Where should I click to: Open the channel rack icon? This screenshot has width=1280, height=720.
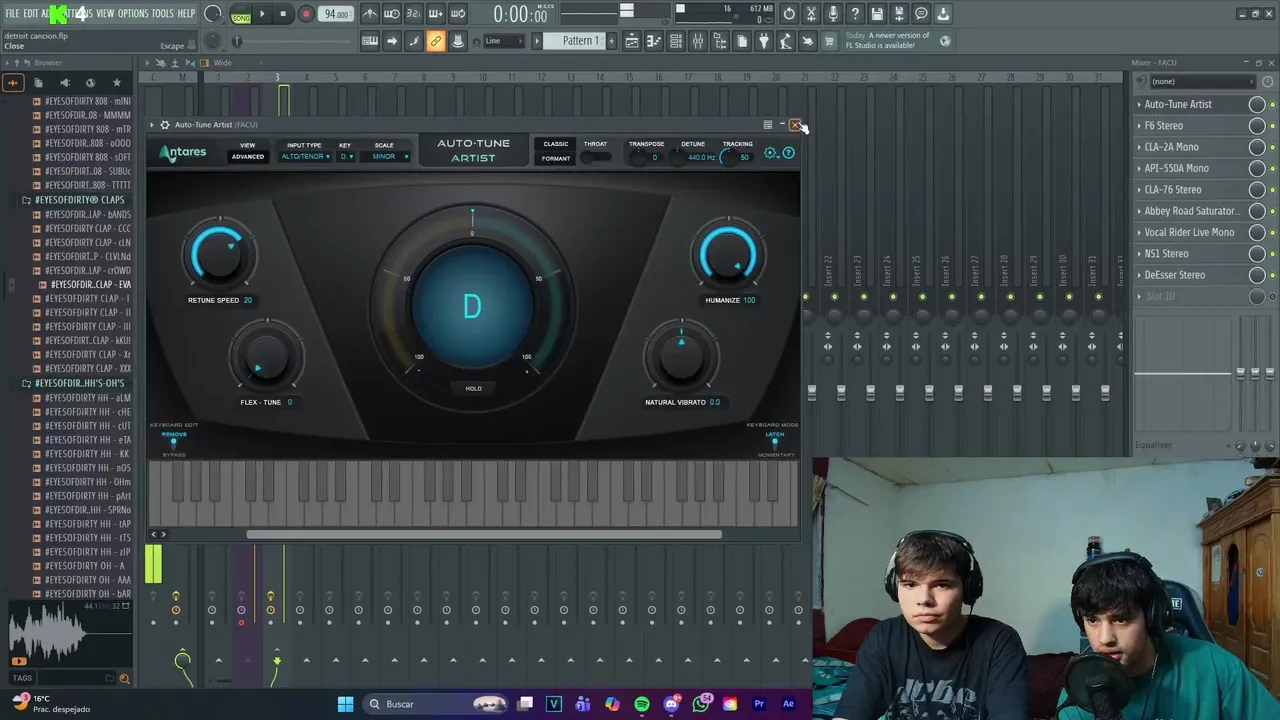click(x=676, y=41)
